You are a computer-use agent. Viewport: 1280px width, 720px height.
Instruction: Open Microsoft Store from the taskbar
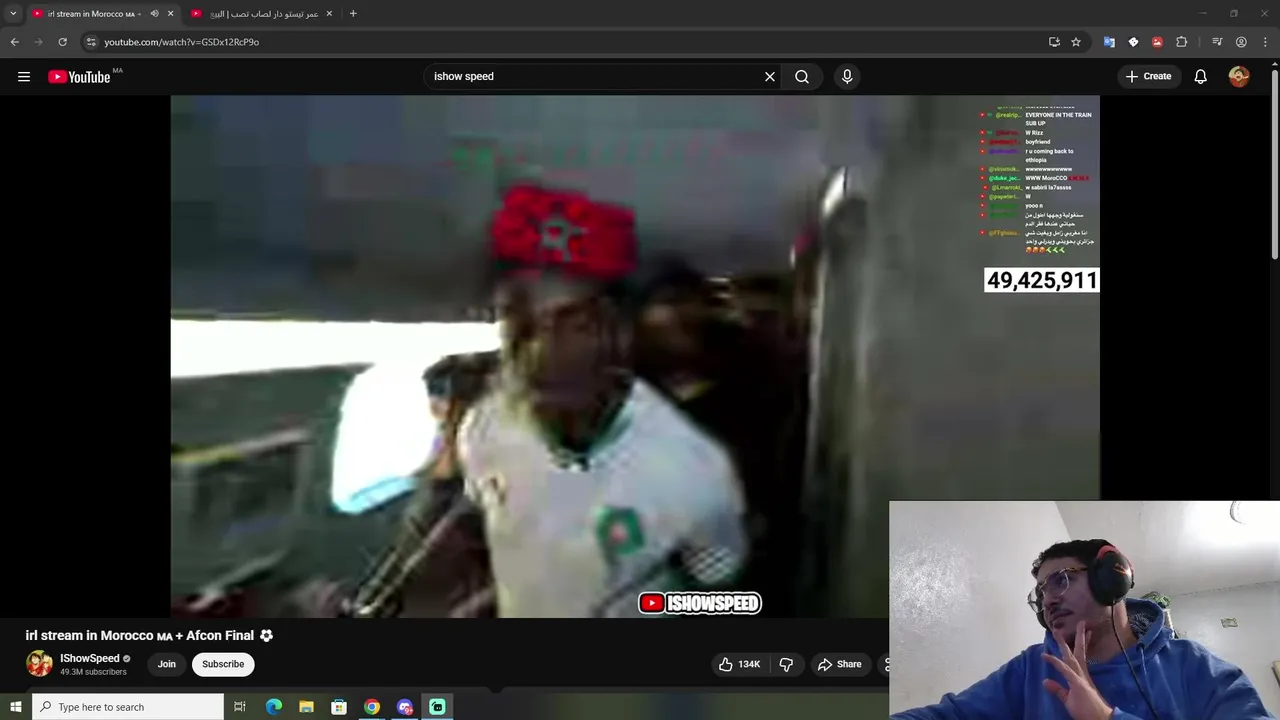[339, 707]
